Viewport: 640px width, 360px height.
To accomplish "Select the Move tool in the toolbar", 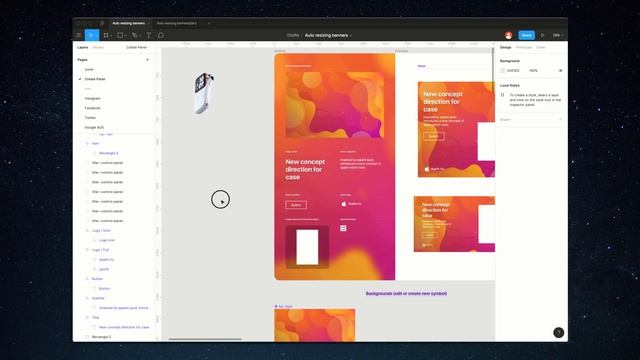I will pyautogui.click(x=90, y=36).
